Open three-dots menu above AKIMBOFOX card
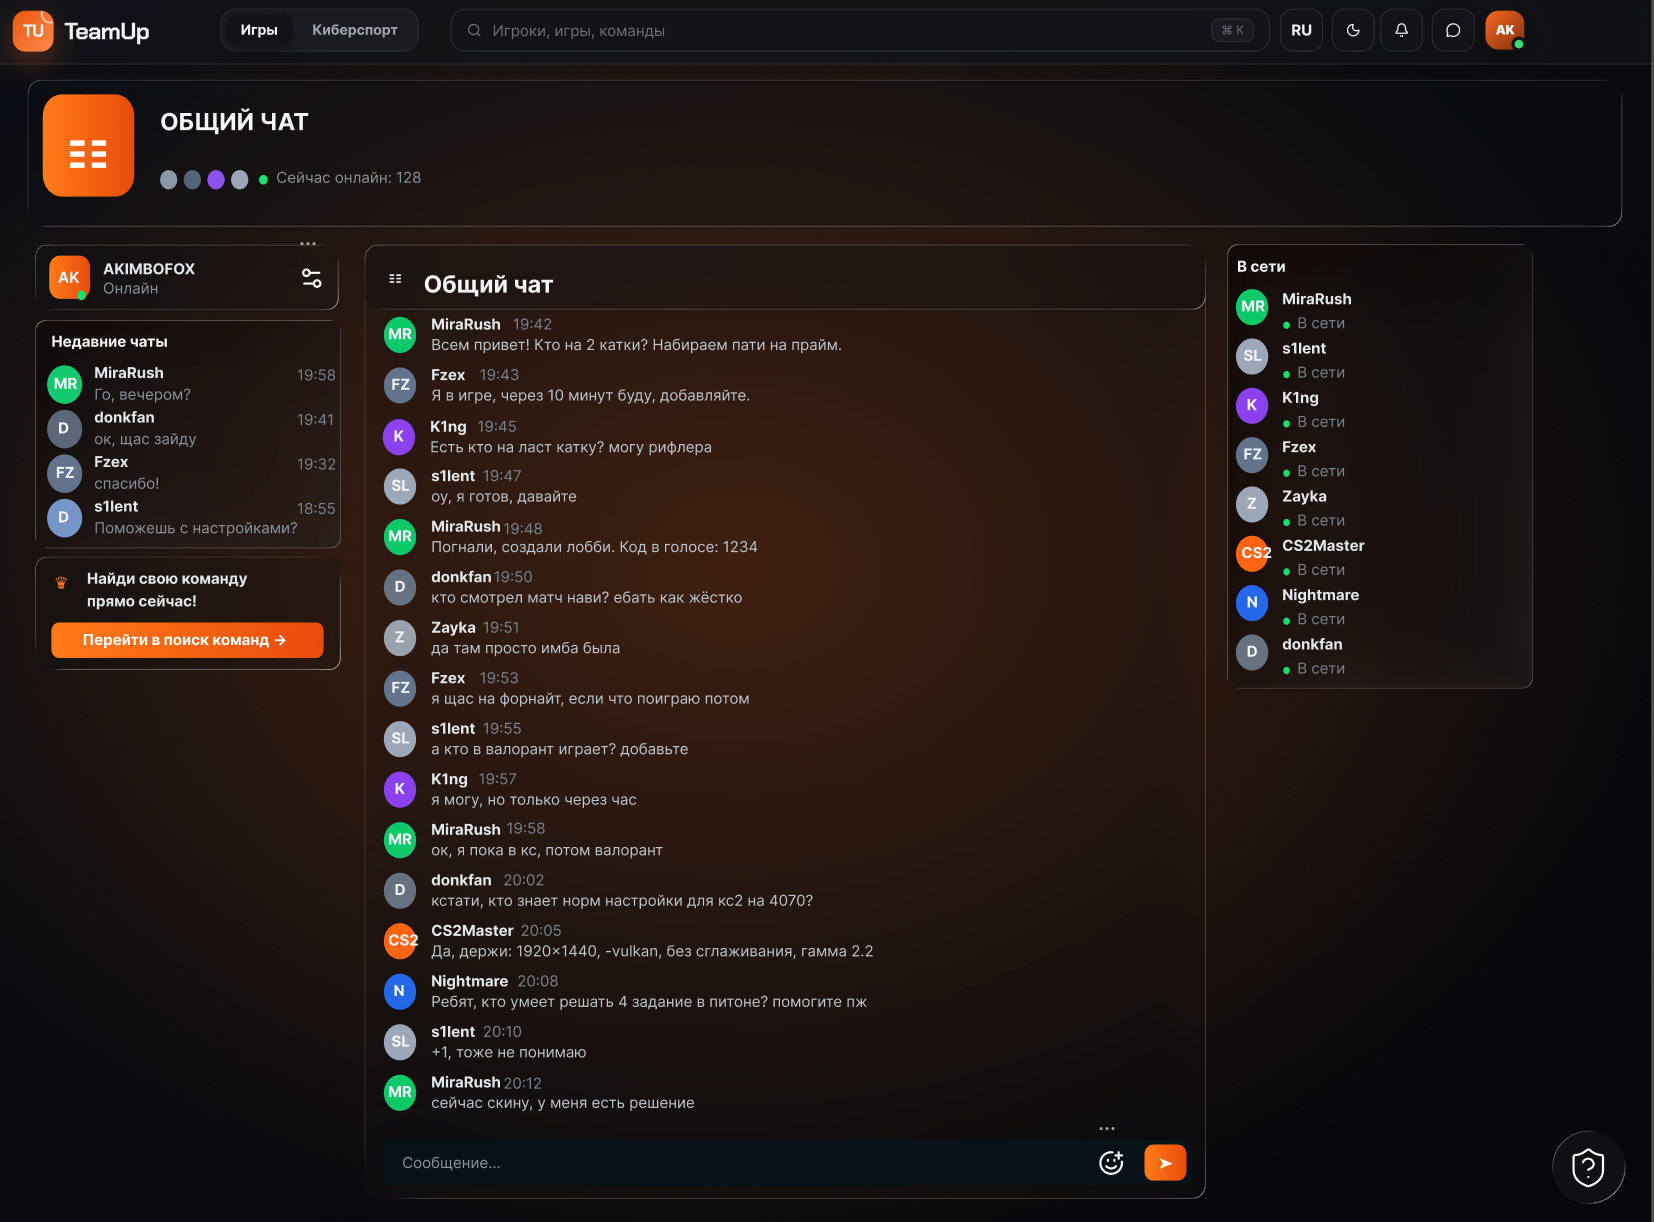1654x1222 pixels. (x=308, y=243)
